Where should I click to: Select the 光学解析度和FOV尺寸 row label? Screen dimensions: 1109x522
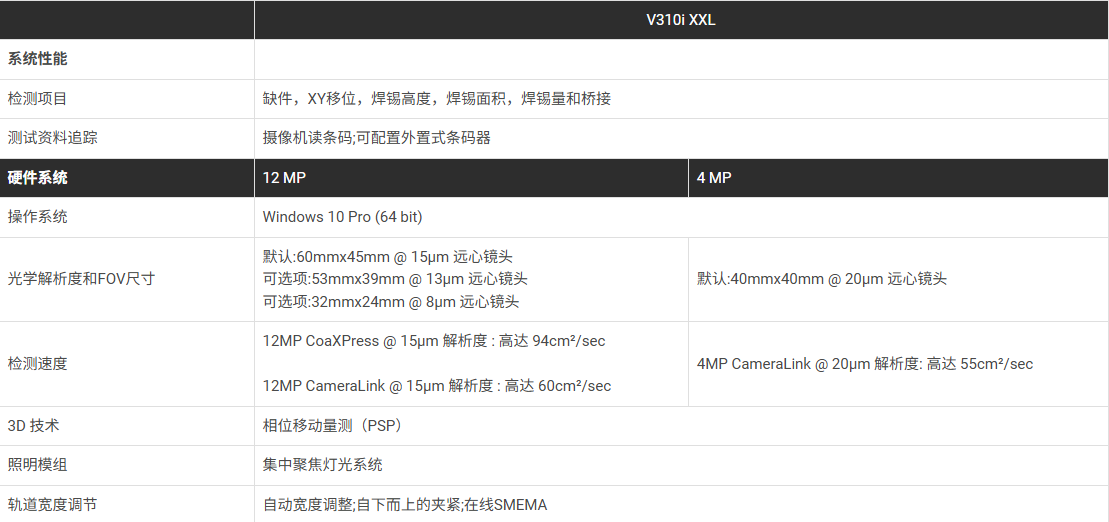81,279
